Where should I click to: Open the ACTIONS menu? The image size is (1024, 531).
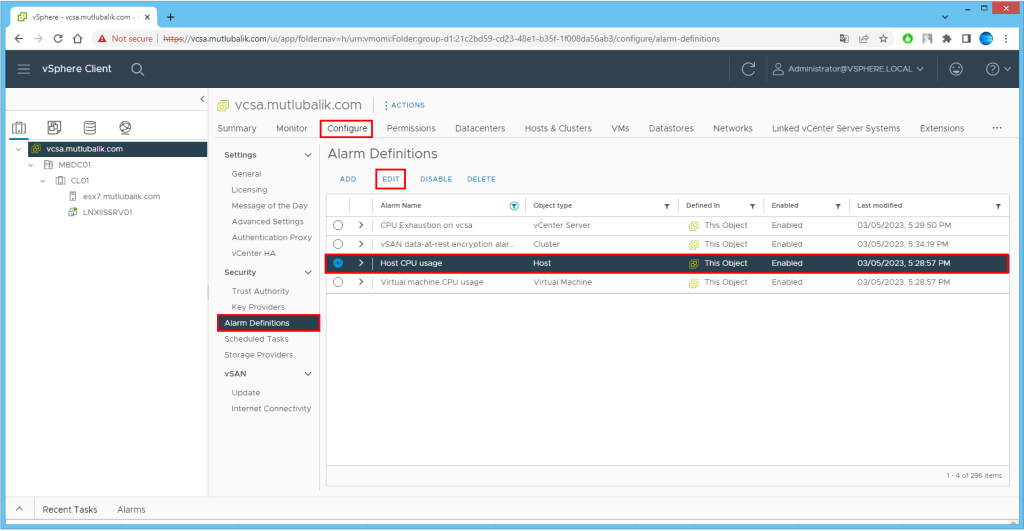click(x=404, y=105)
